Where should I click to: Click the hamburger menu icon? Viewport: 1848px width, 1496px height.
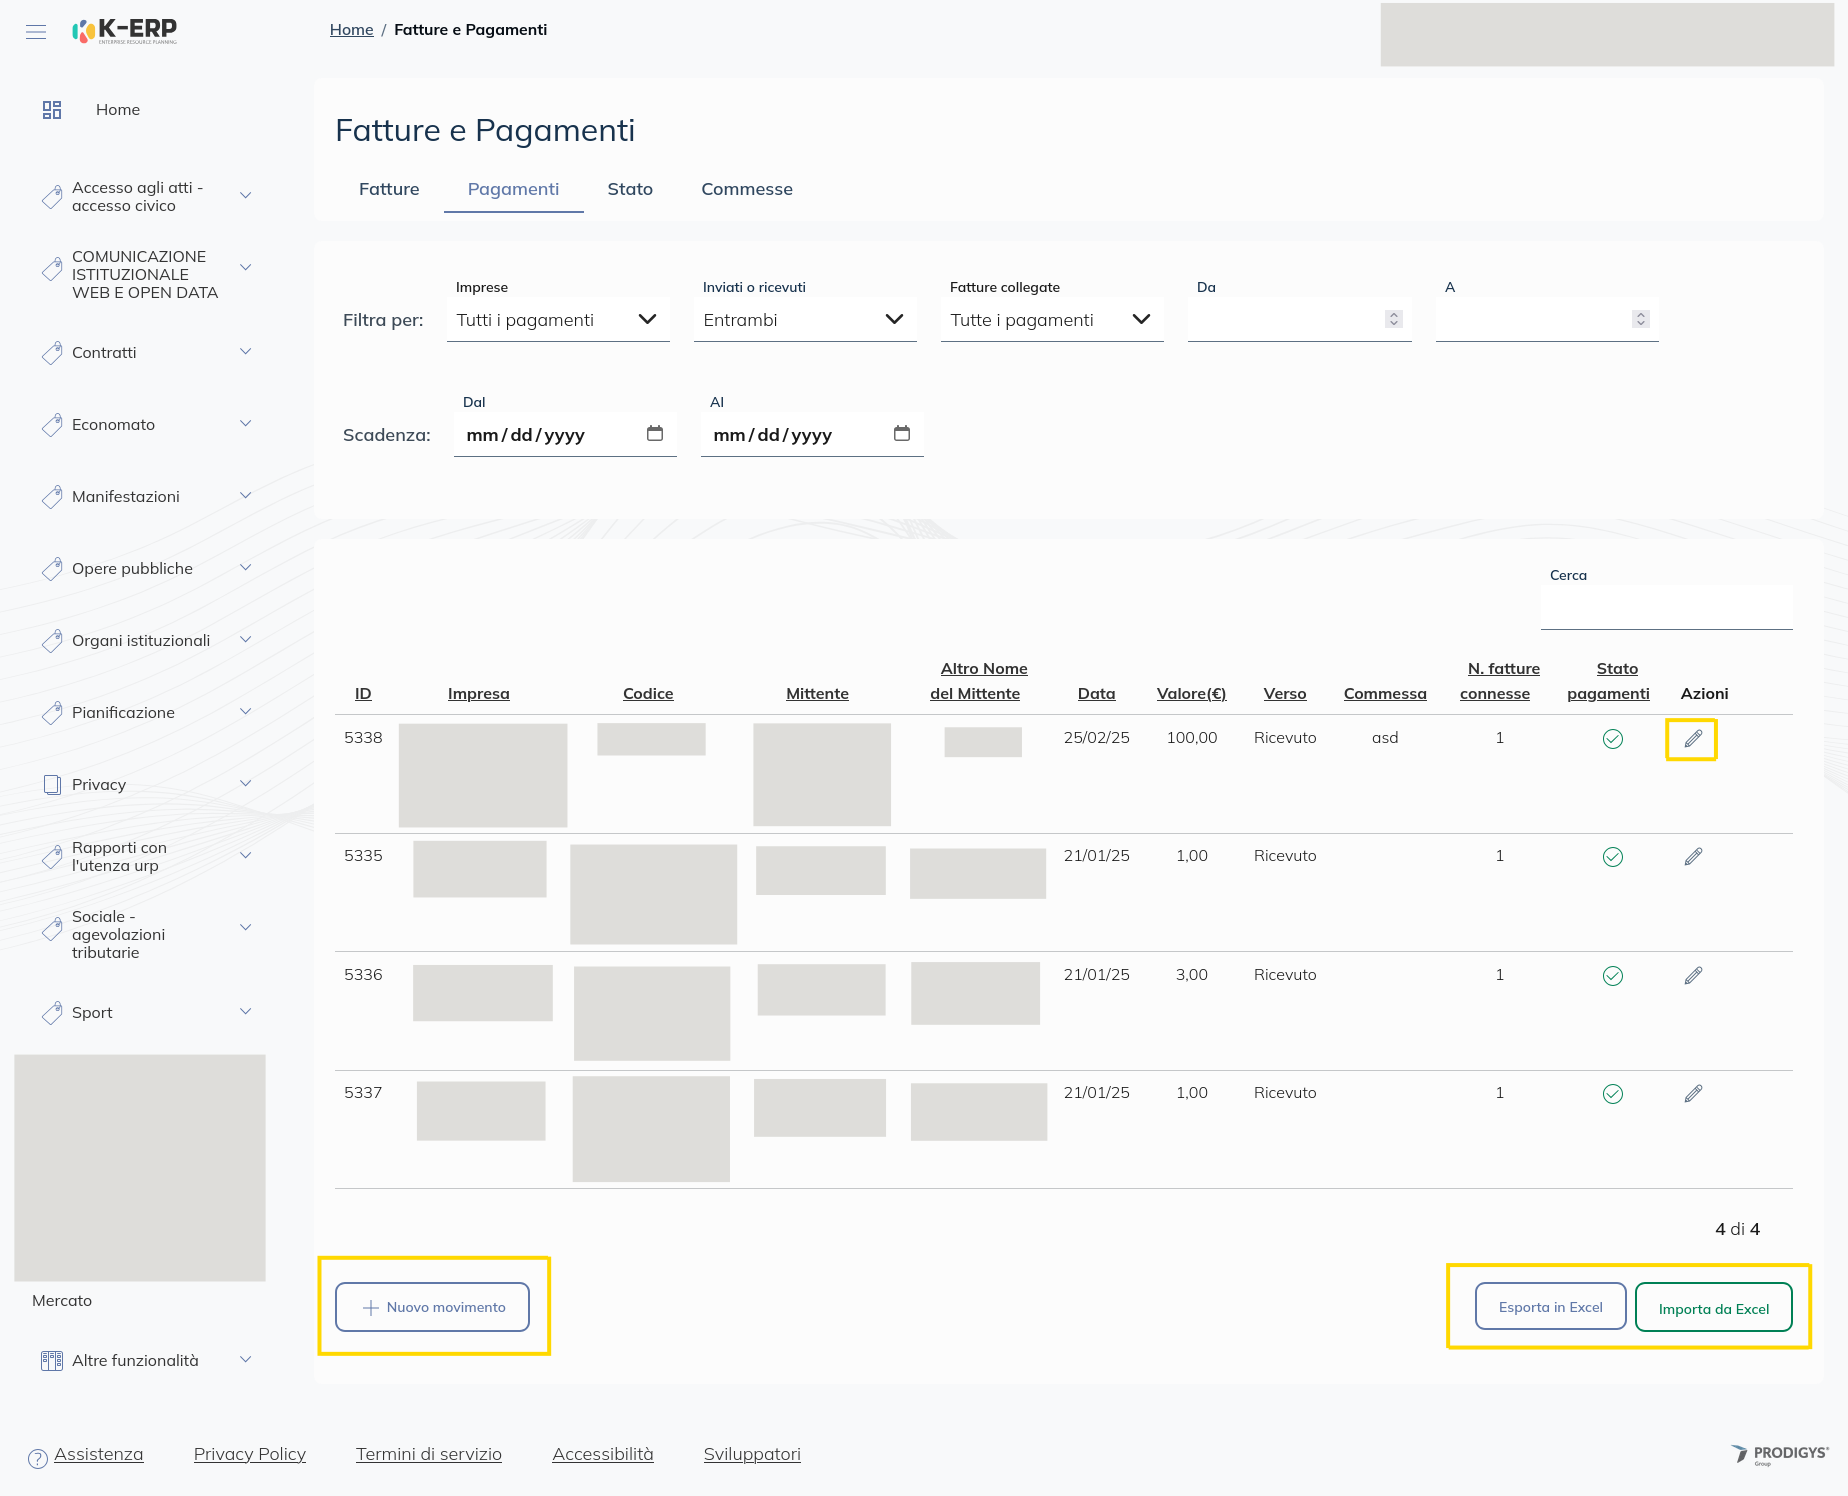pos(36,32)
